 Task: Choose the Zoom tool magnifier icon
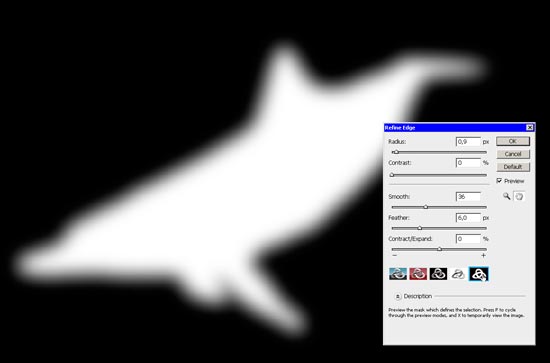[506, 196]
